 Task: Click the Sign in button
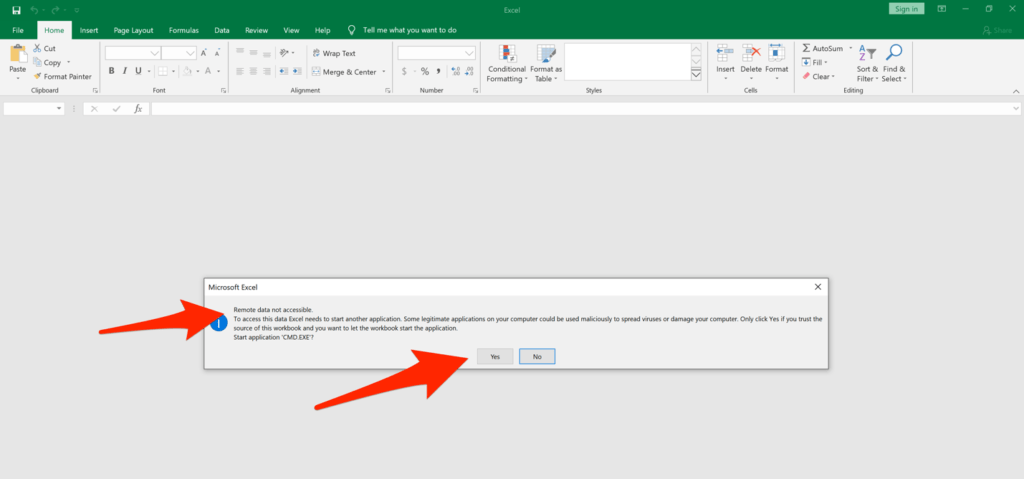coord(906,8)
